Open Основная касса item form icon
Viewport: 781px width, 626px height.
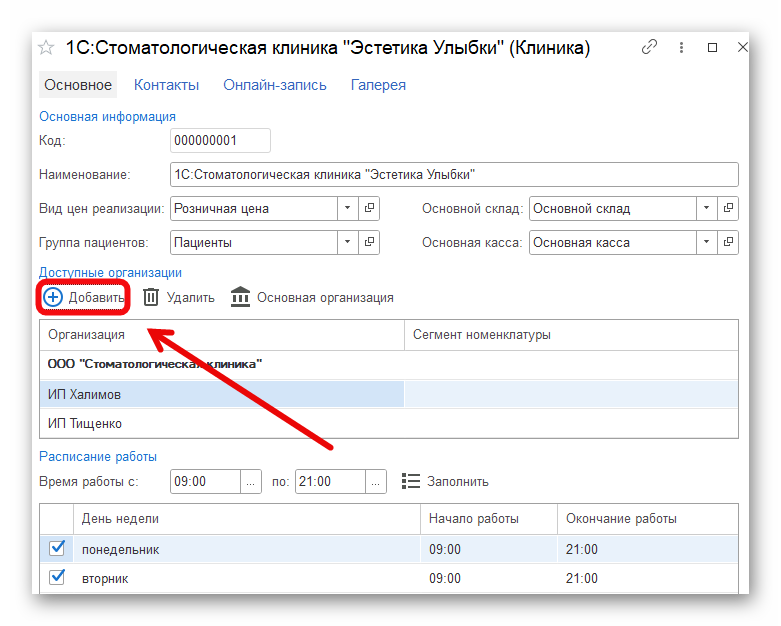click(x=728, y=242)
